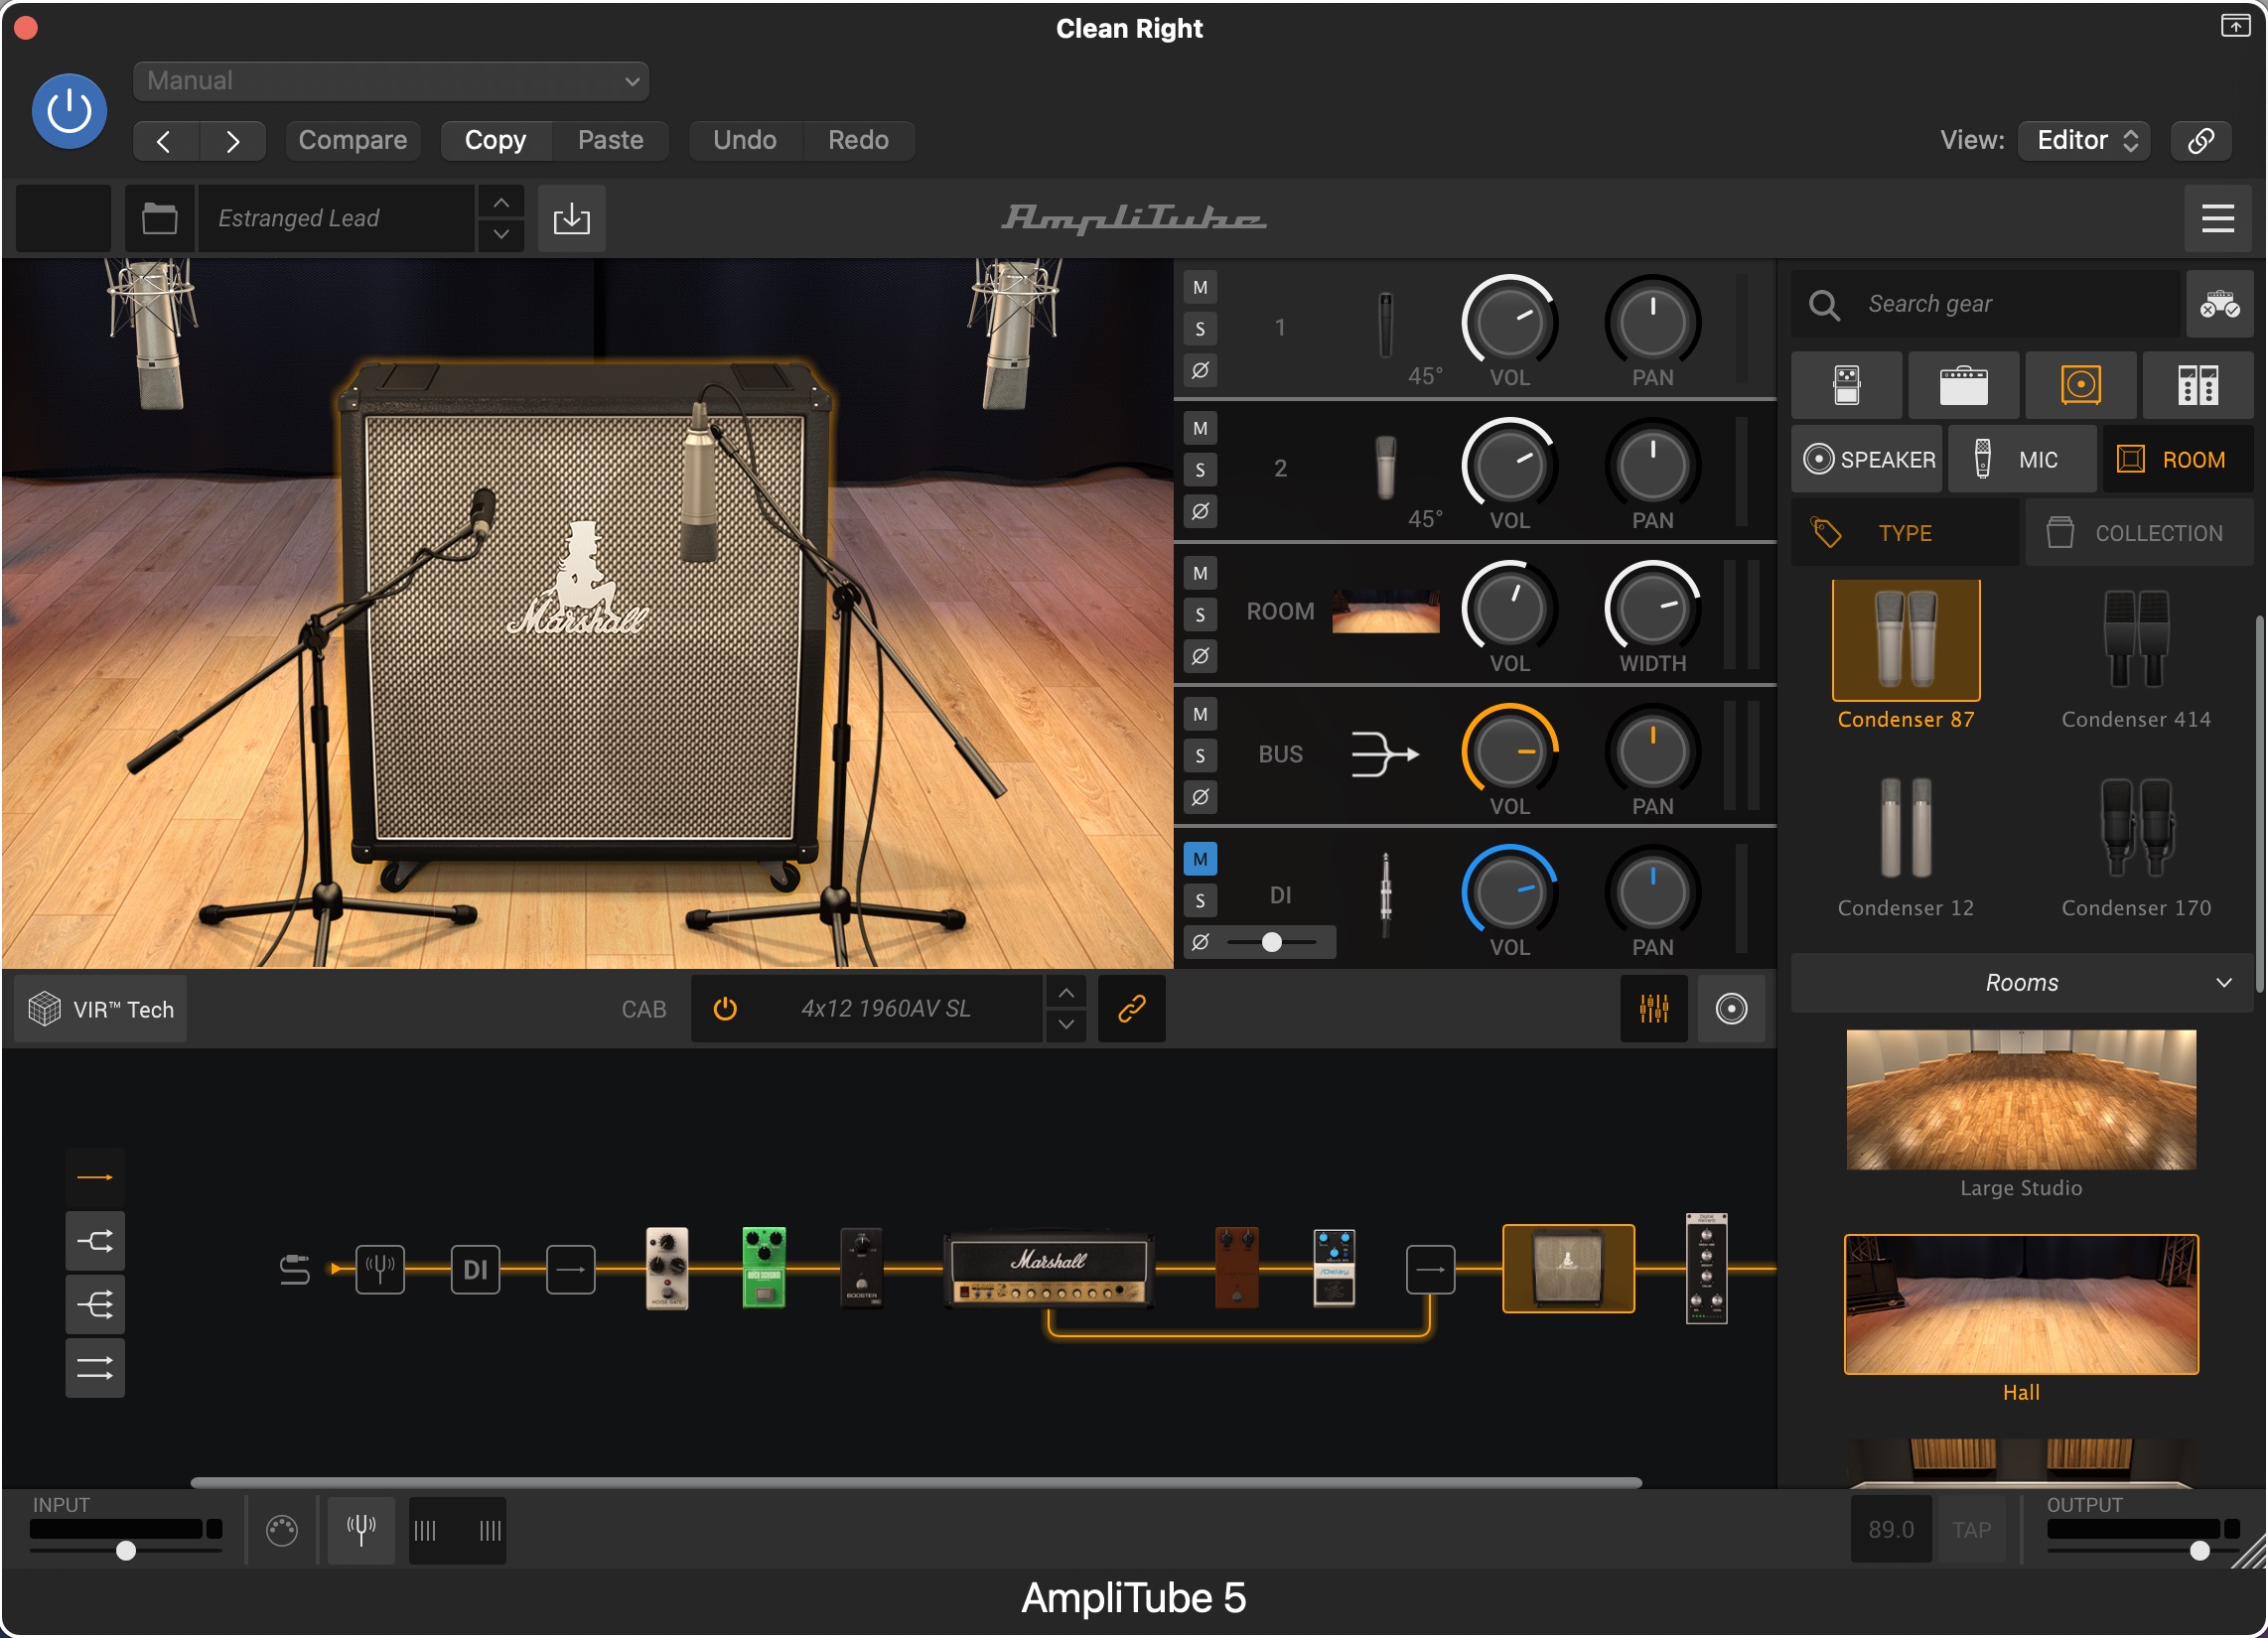Mute microphone channel 1
Viewport: 2268px width, 1638px height.
1200,288
